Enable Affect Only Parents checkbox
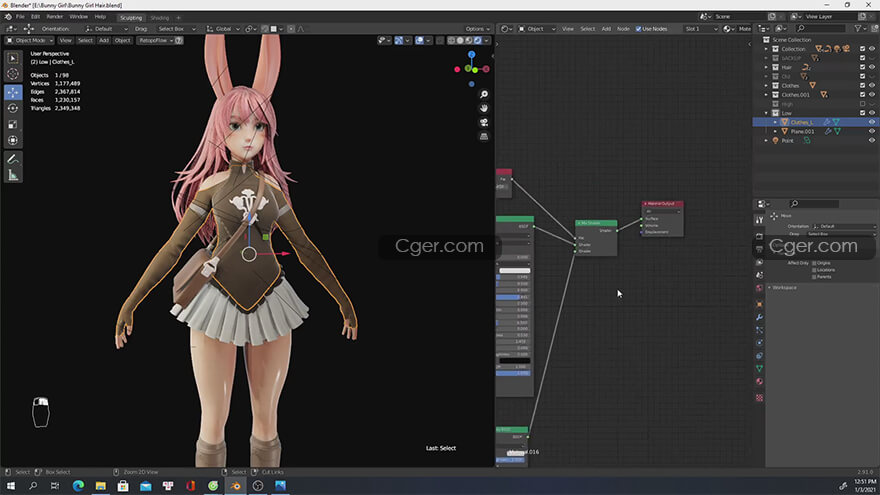This screenshot has width=880, height=495. point(814,277)
